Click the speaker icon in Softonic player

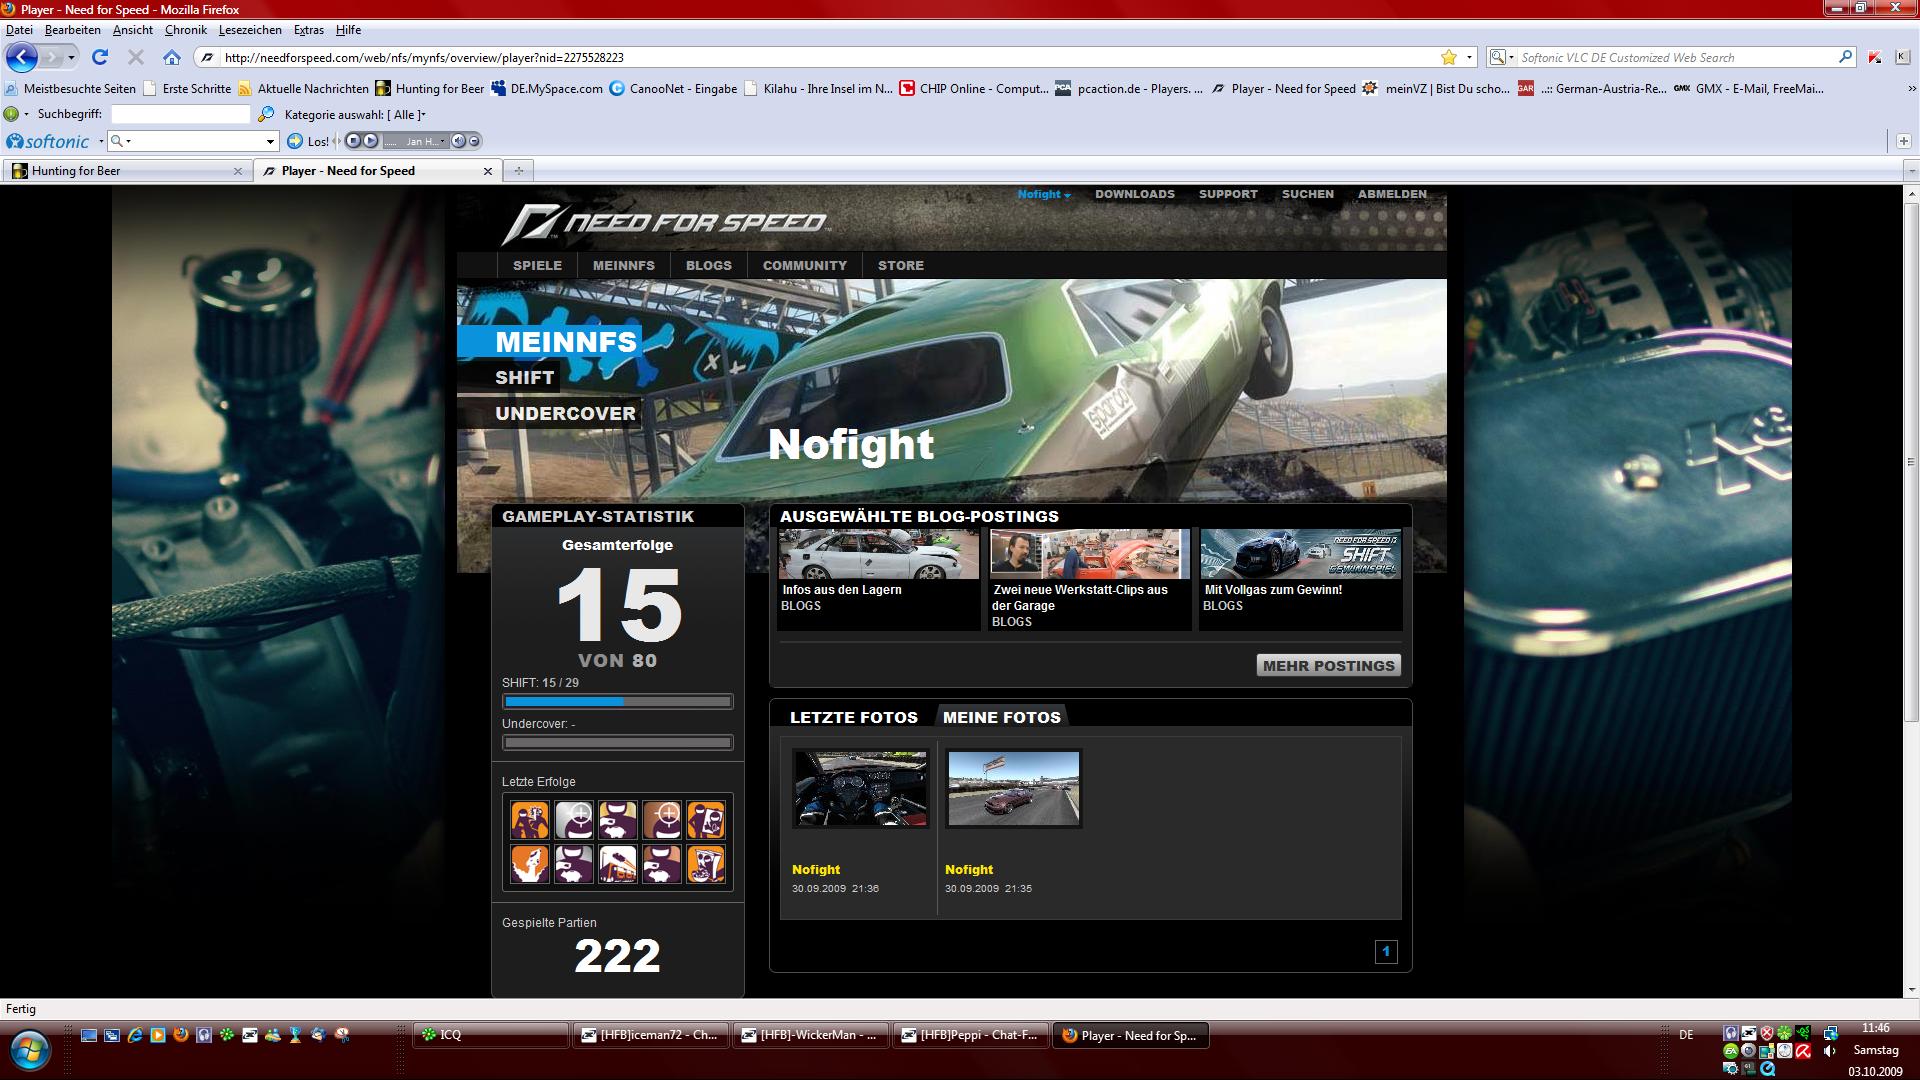click(x=458, y=141)
